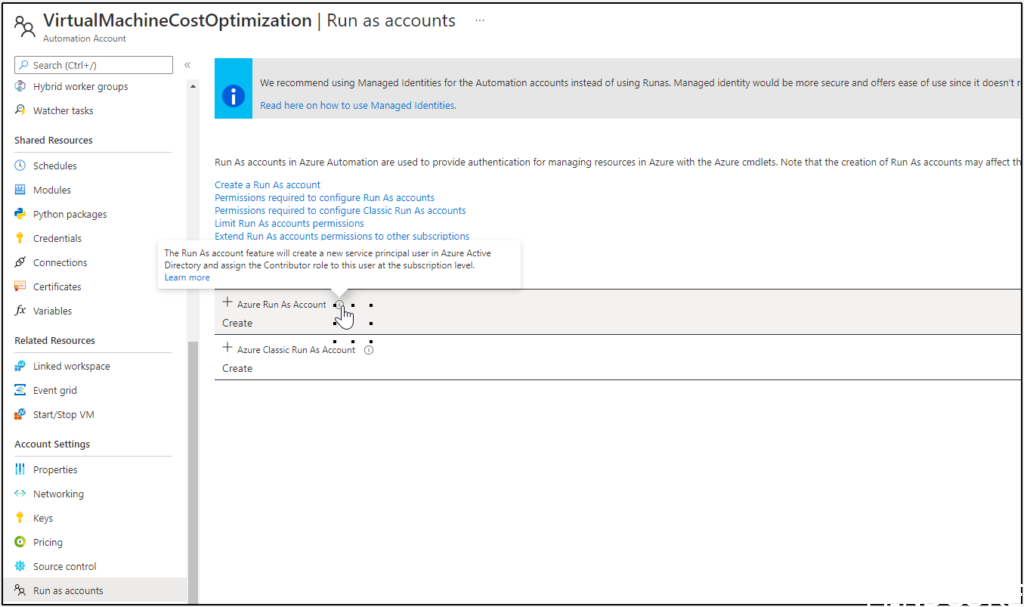Open 'Create a Run As account' link
Viewport: 1024px width, 607px height.
pos(267,185)
